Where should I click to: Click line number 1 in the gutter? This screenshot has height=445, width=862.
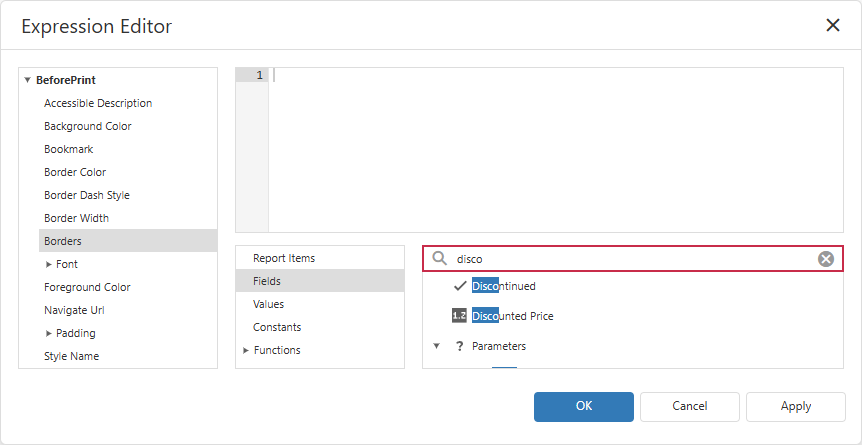259,75
